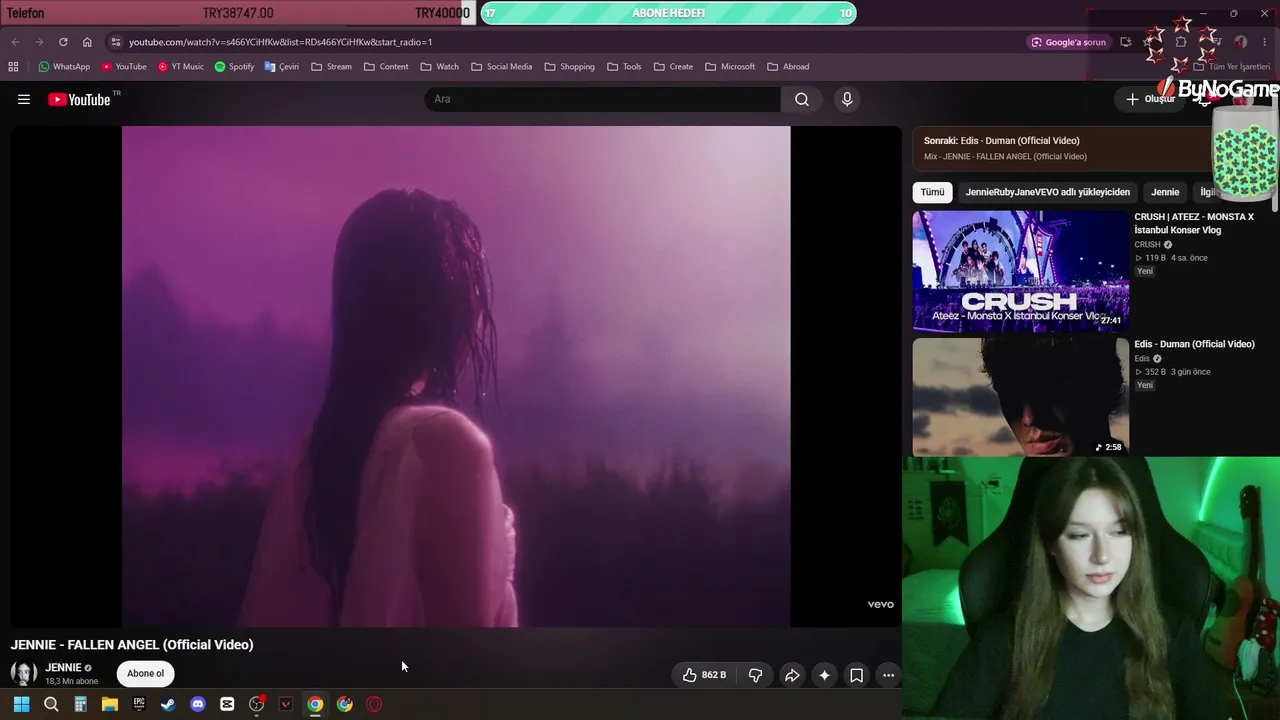The width and height of the screenshot is (1280, 720).
Task: Open File Explorer from the taskbar
Action: tap(110, 704)
